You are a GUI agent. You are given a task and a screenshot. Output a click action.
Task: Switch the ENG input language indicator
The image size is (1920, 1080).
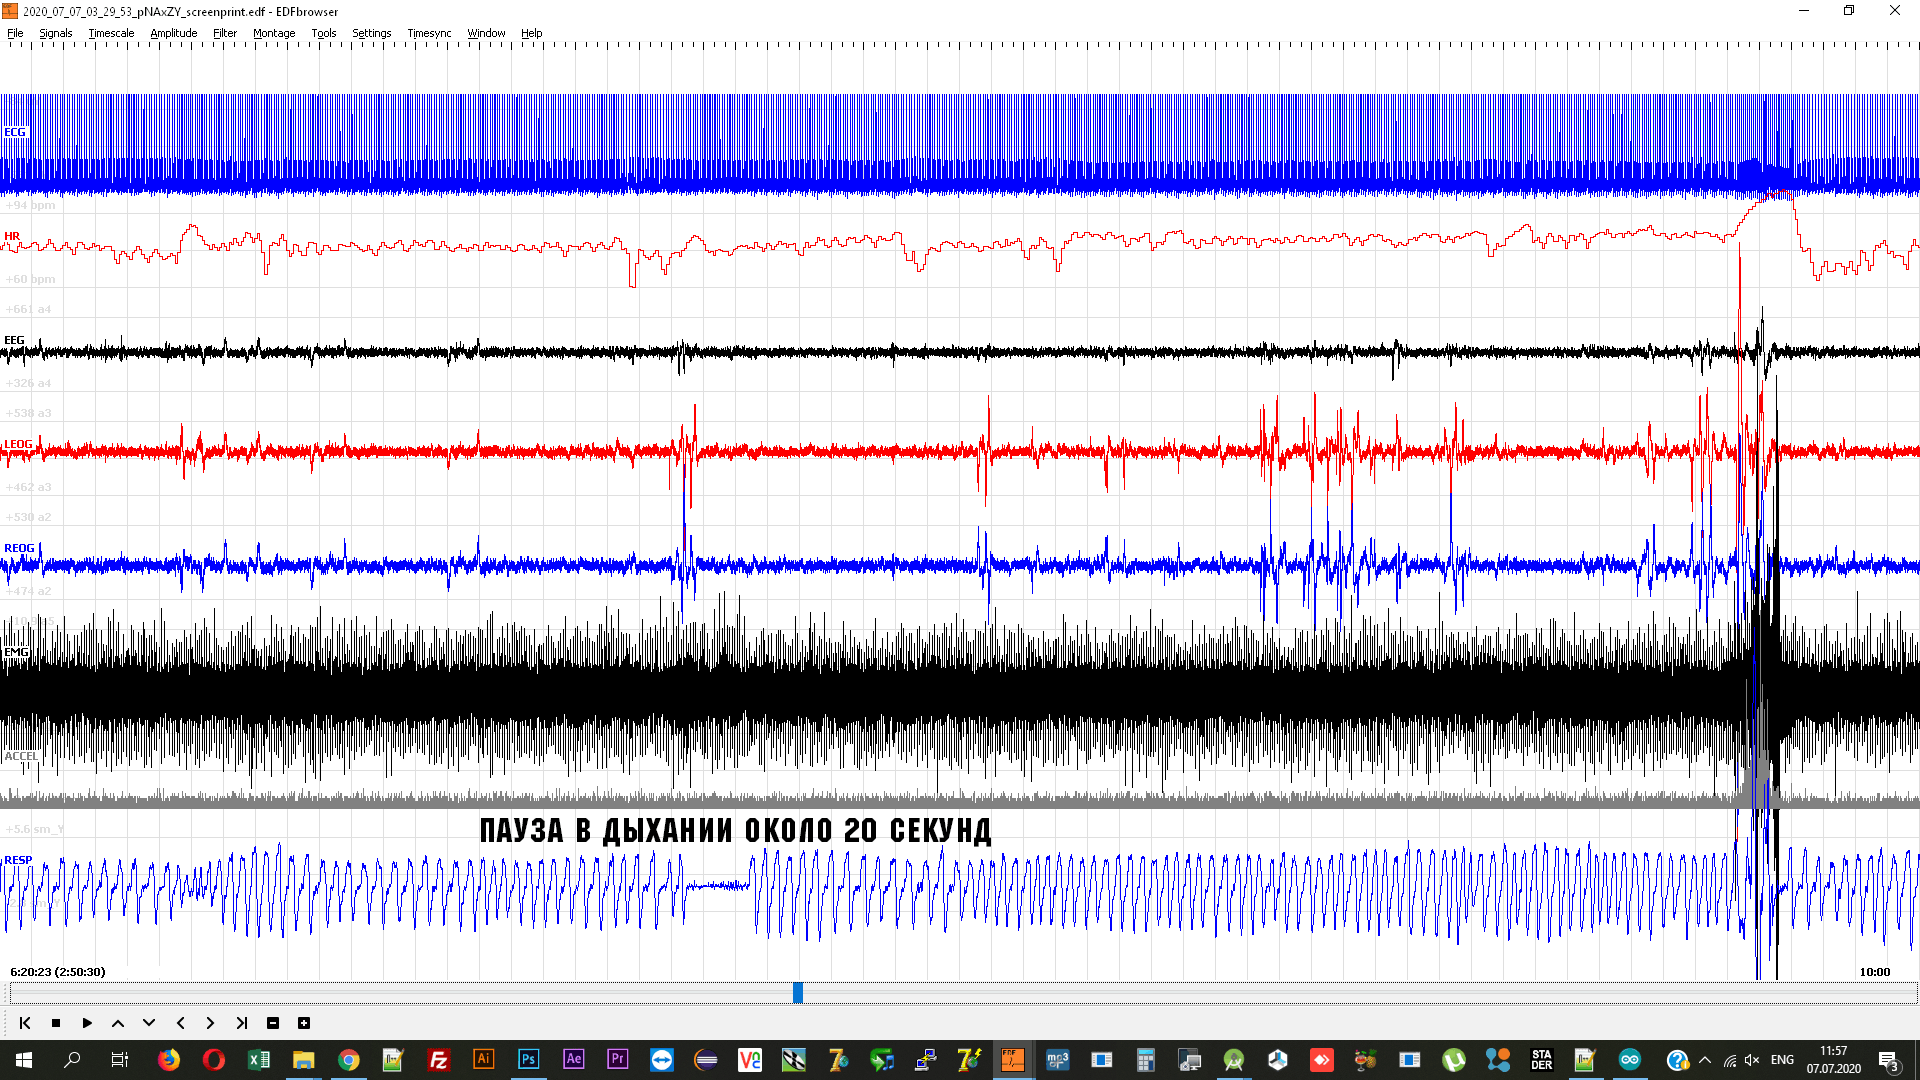1782,1060
